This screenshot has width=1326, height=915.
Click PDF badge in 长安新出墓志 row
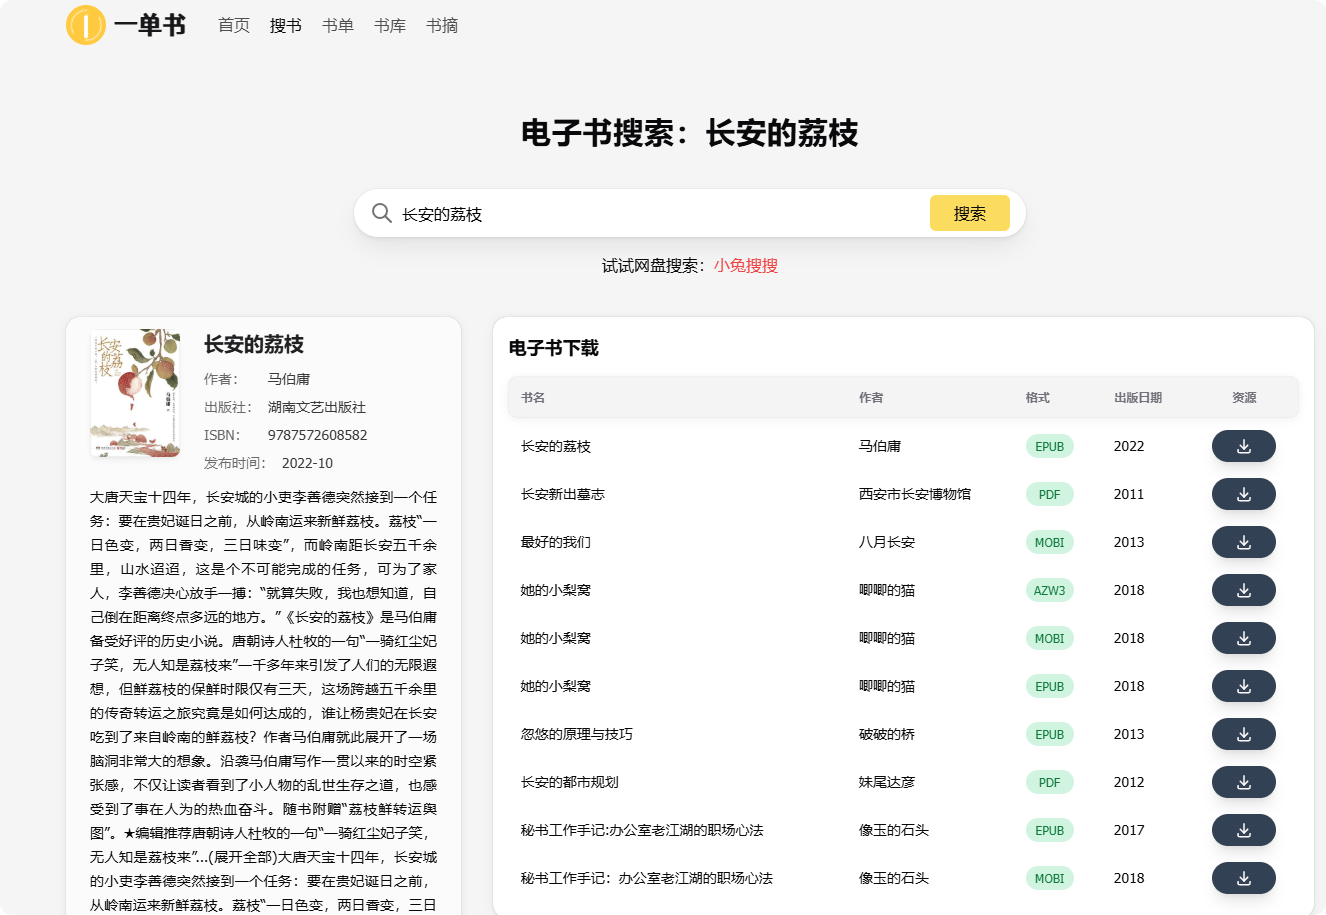1050,494
